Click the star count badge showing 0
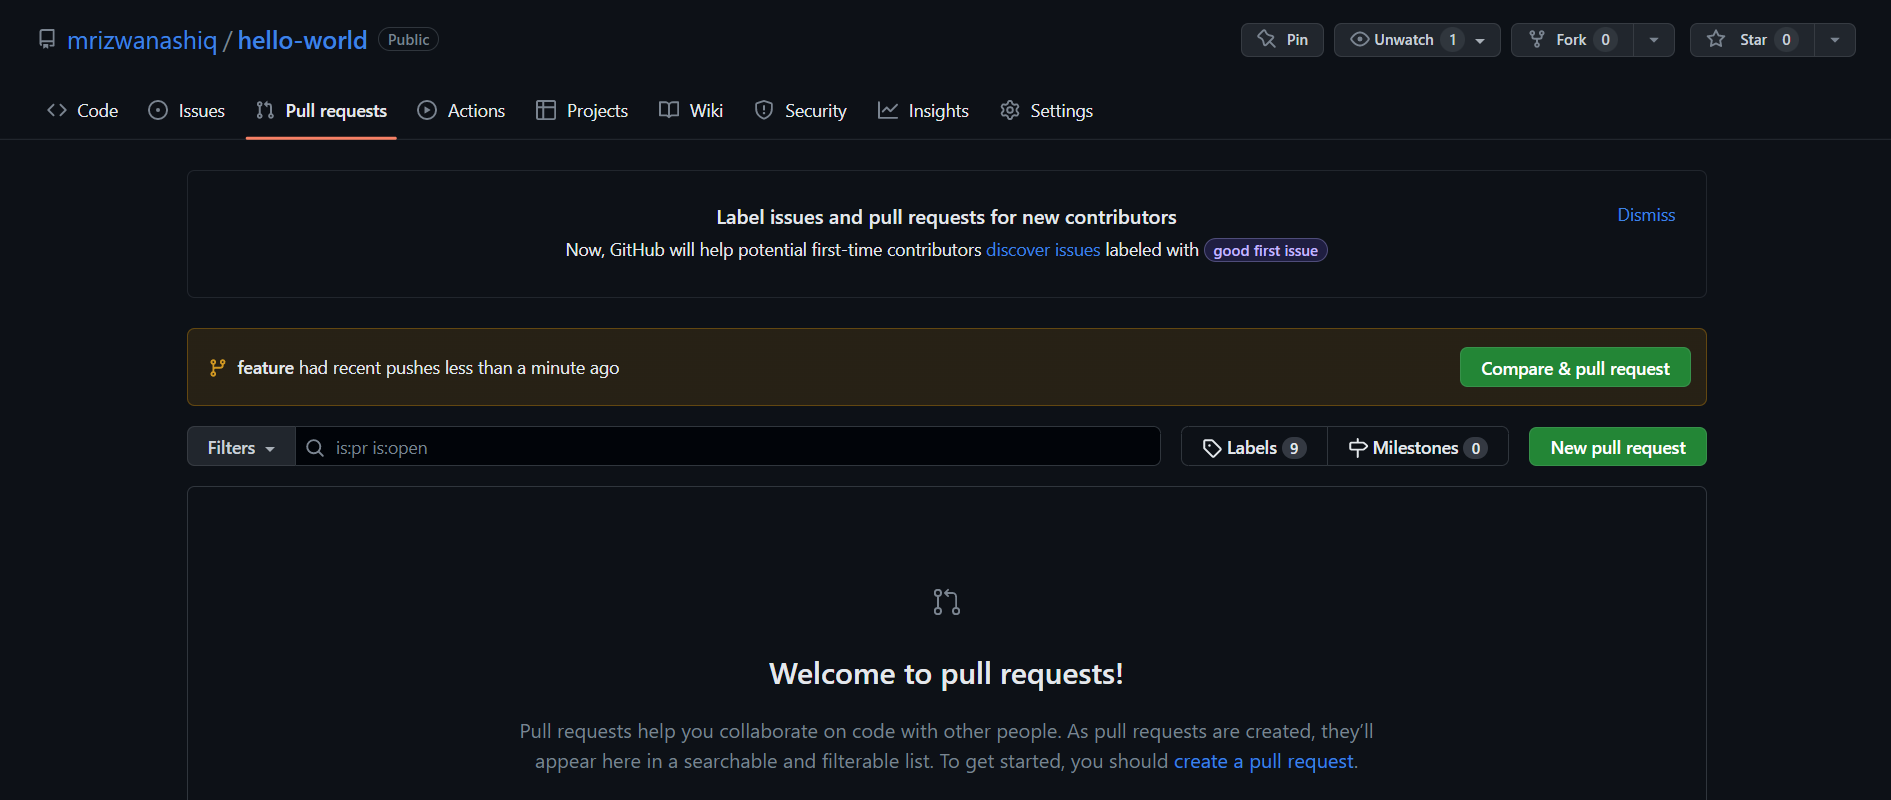Viewport: 1891px width, 800px height. [x=1786, y=40]
